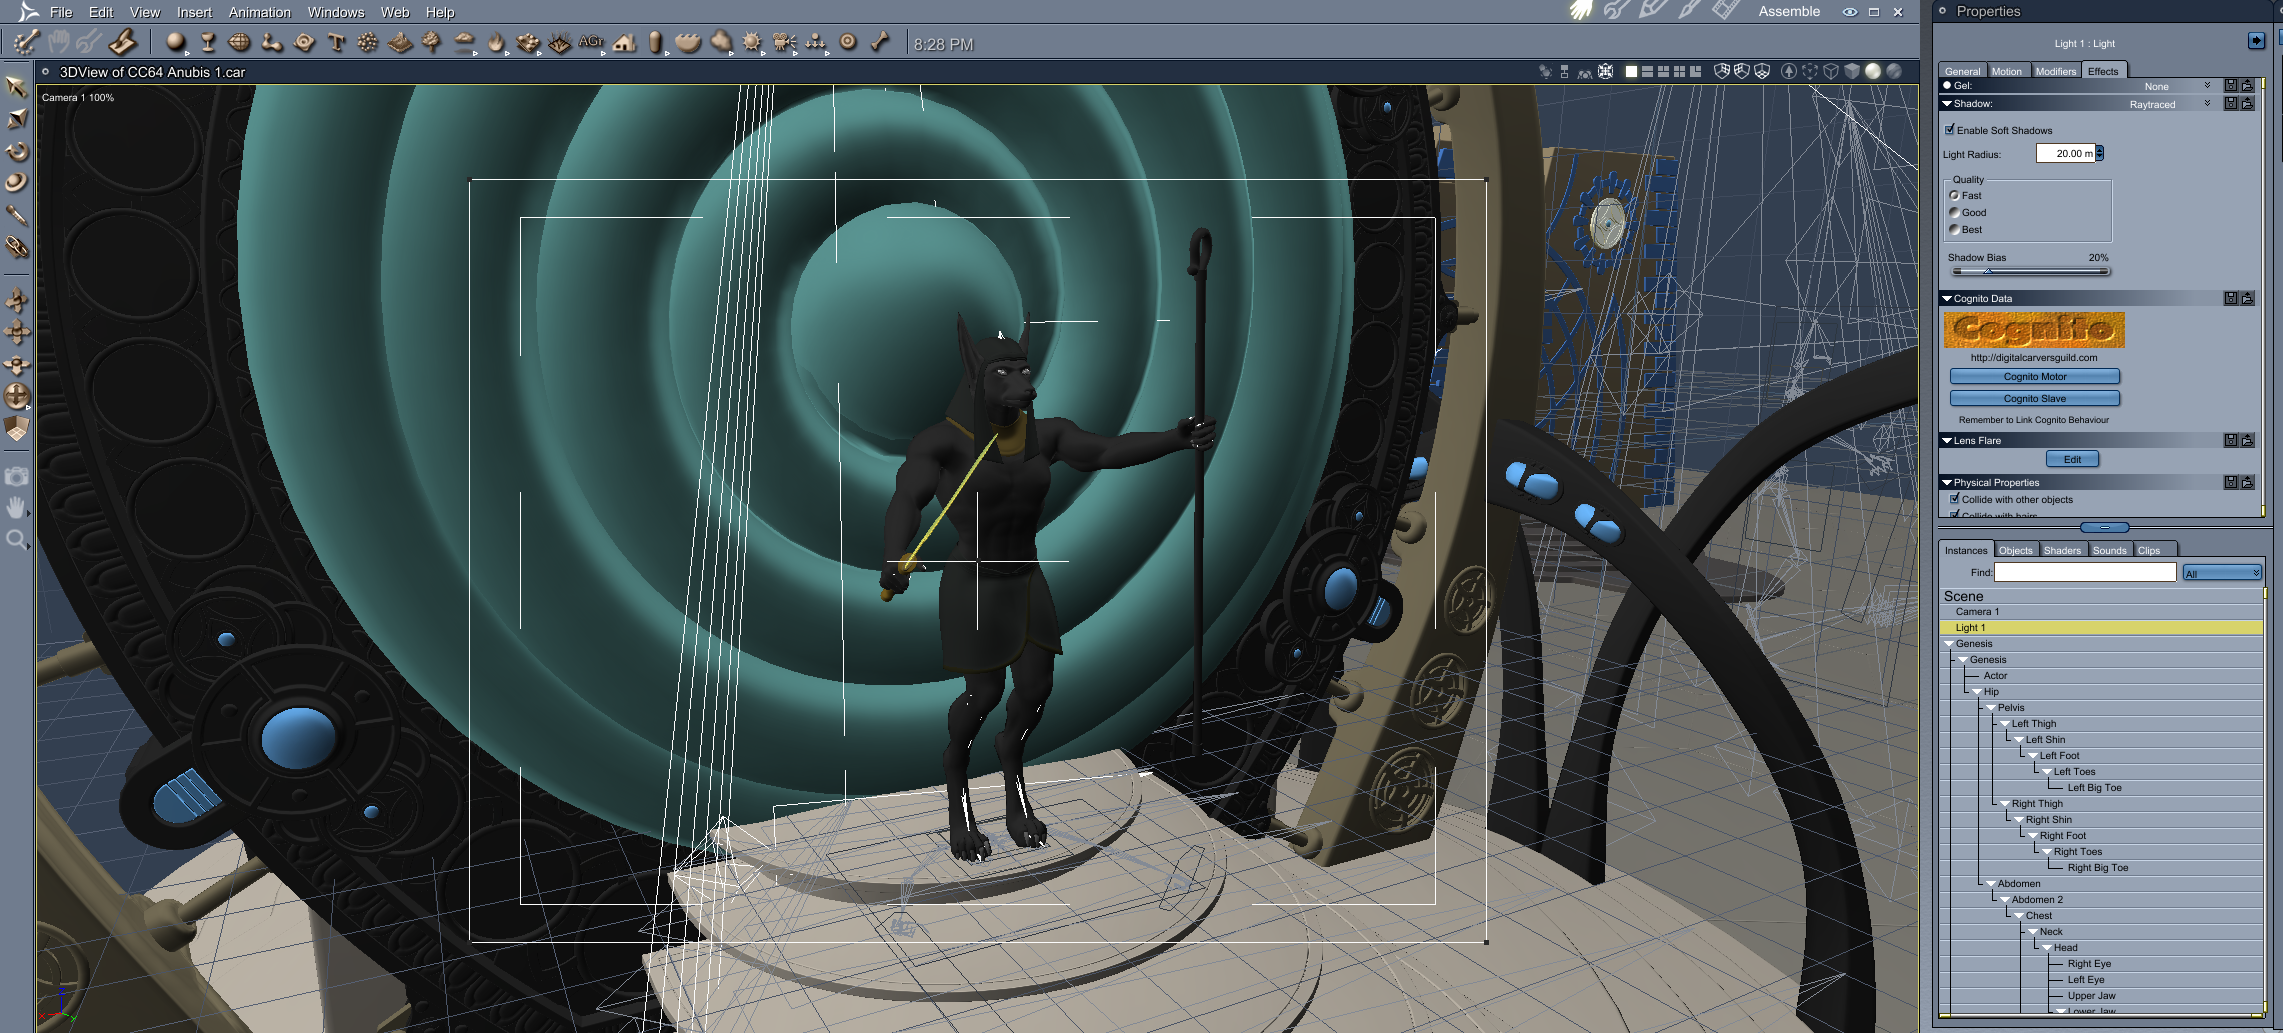Insert a camera using movie camera icon
The height and width of the screenshot is (1033, 2283).
(784, 42)
